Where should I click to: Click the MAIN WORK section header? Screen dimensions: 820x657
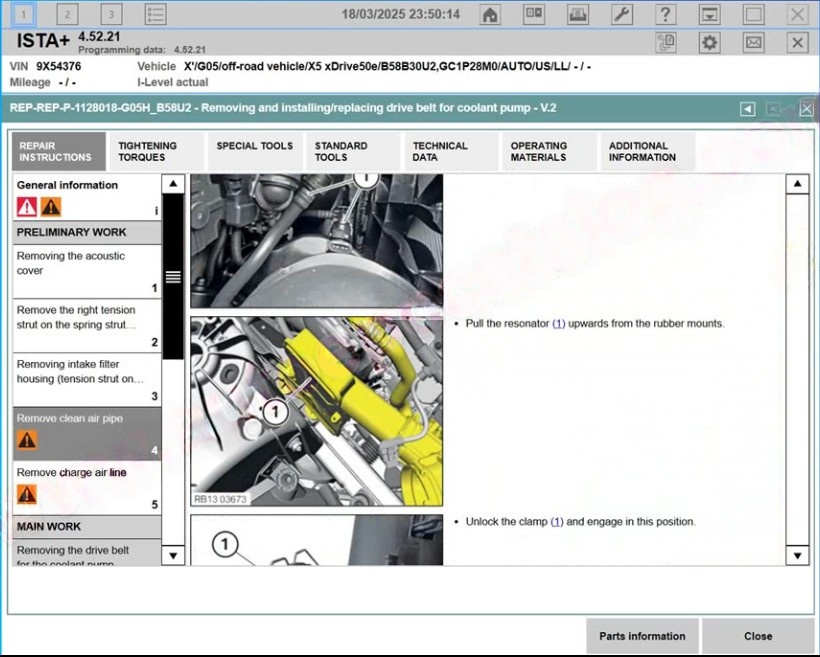point(87,527)
